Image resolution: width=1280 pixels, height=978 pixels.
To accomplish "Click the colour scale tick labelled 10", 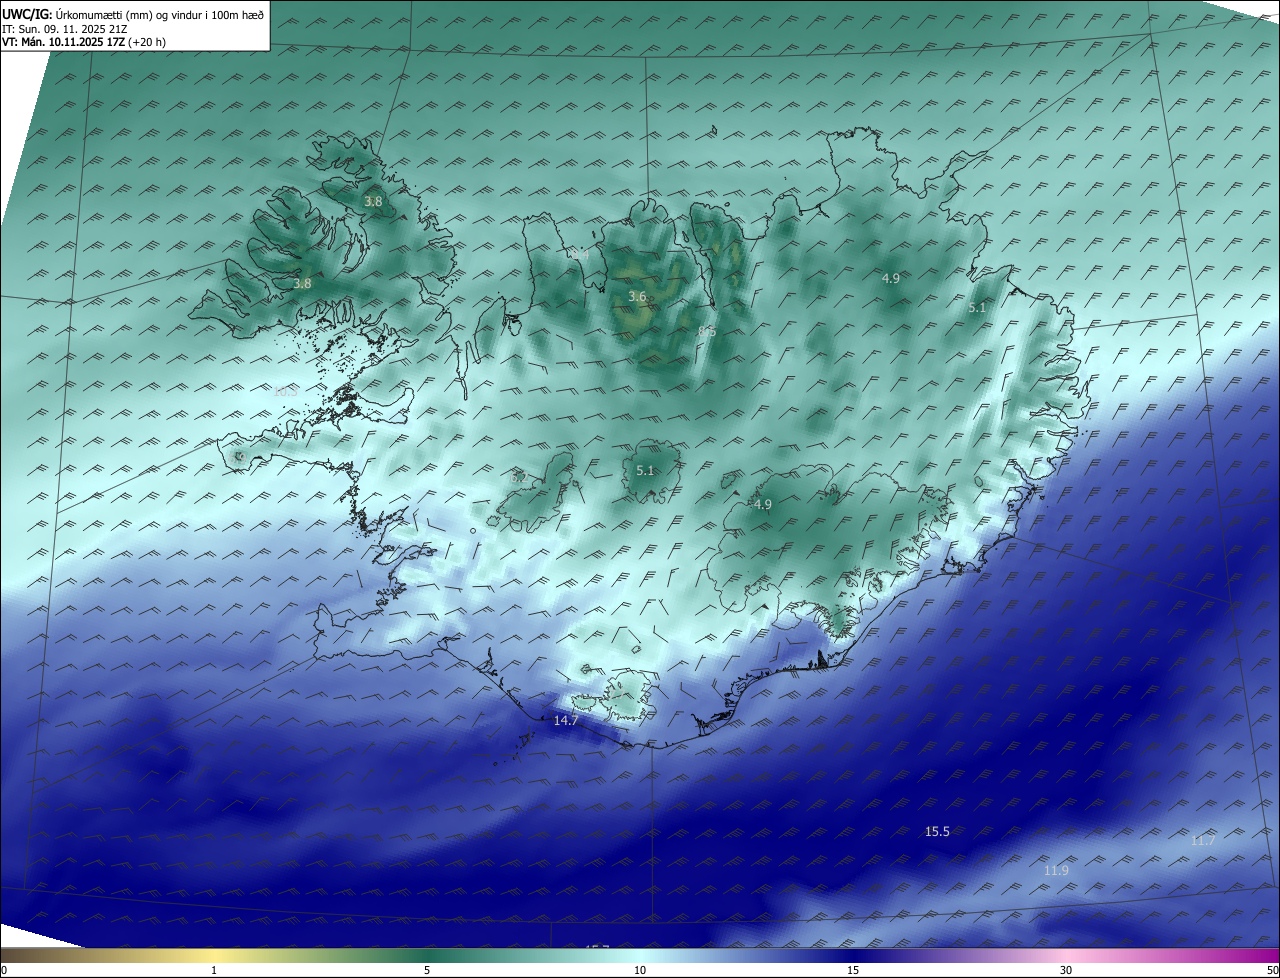I will coord(640,970).
